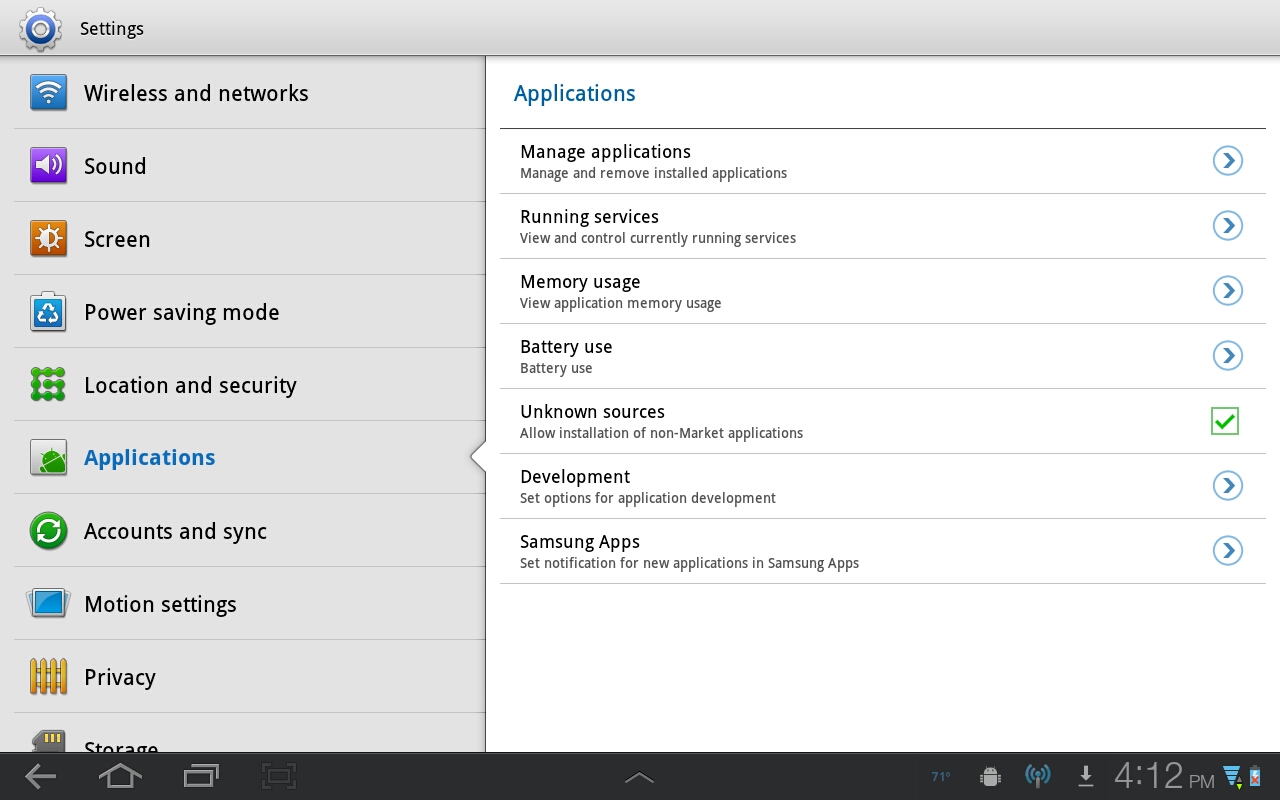Open Power saving mode via its battery icon
This screenshot has height=800, width=1280.
(48, 312)
